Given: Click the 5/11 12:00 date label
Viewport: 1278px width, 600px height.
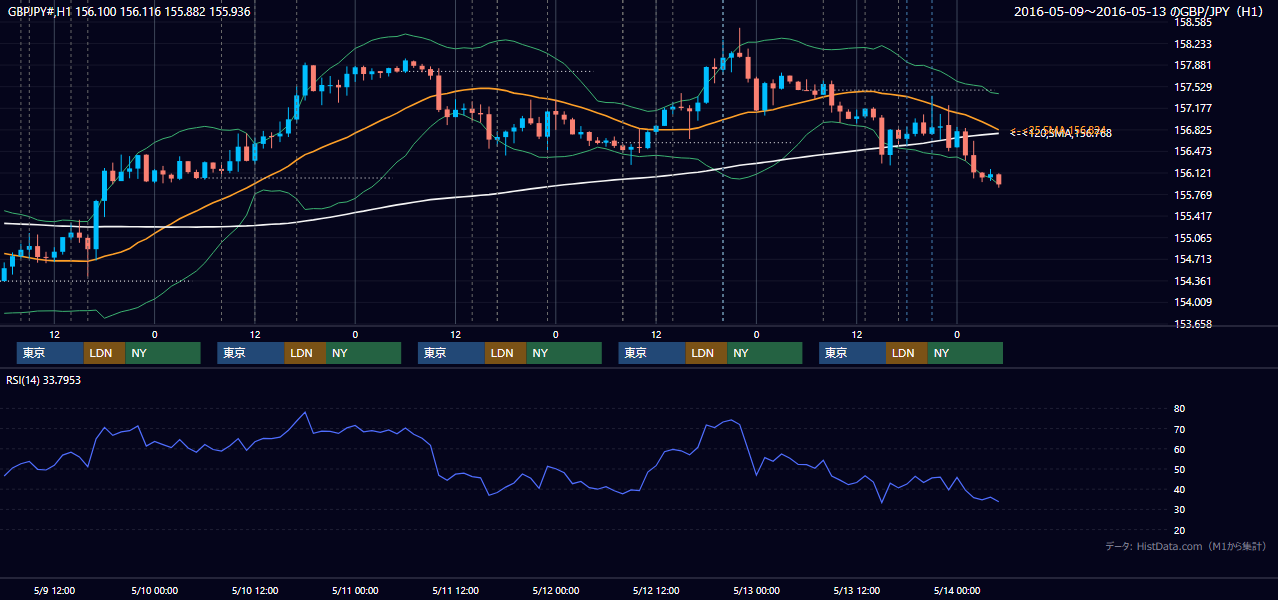Looking at the screenshot, I should click(455, 590).
